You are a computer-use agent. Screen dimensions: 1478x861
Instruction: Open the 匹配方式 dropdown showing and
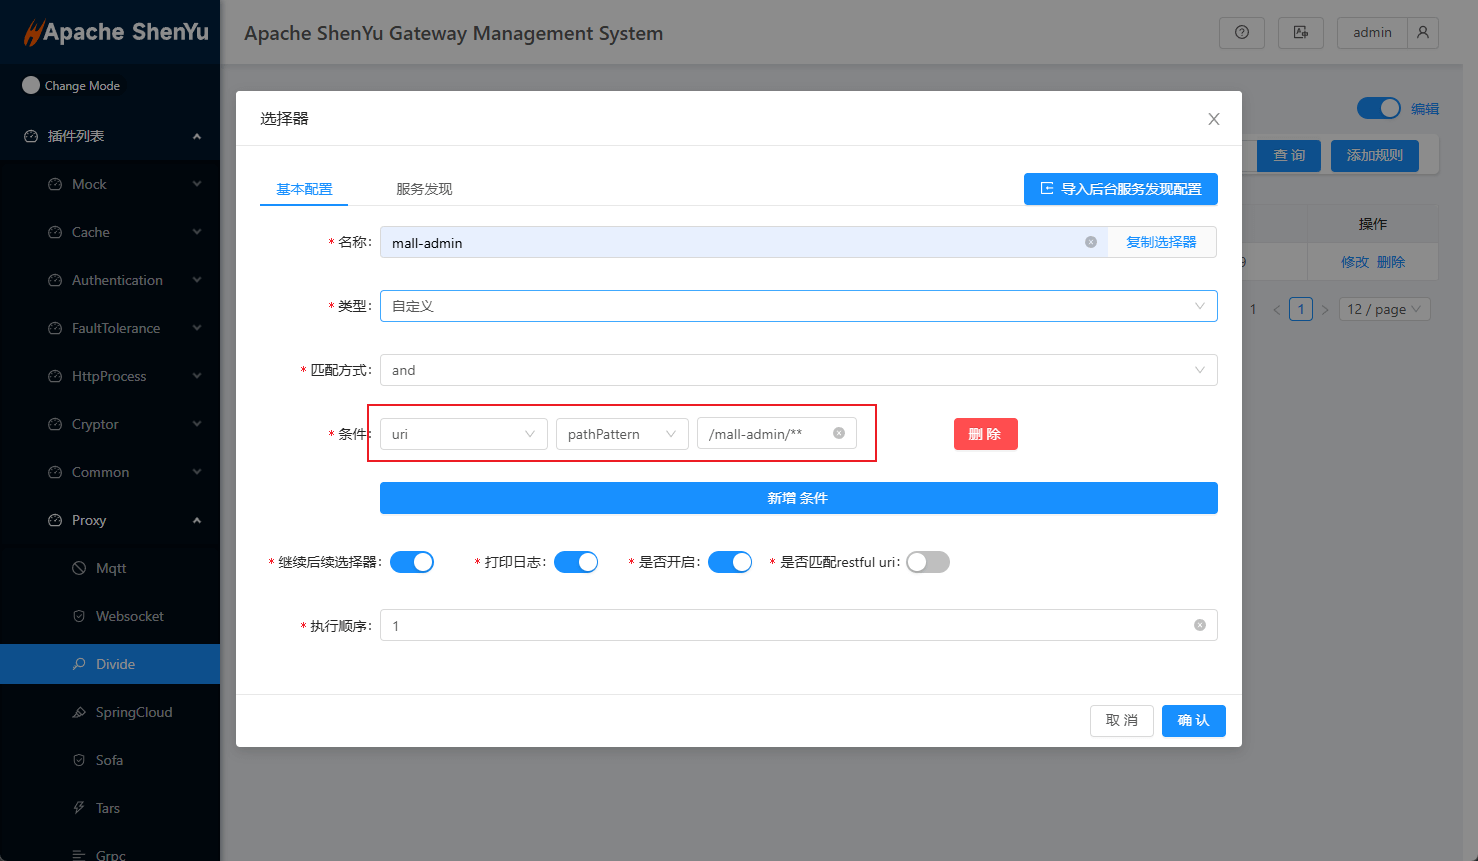click(798, 370)
